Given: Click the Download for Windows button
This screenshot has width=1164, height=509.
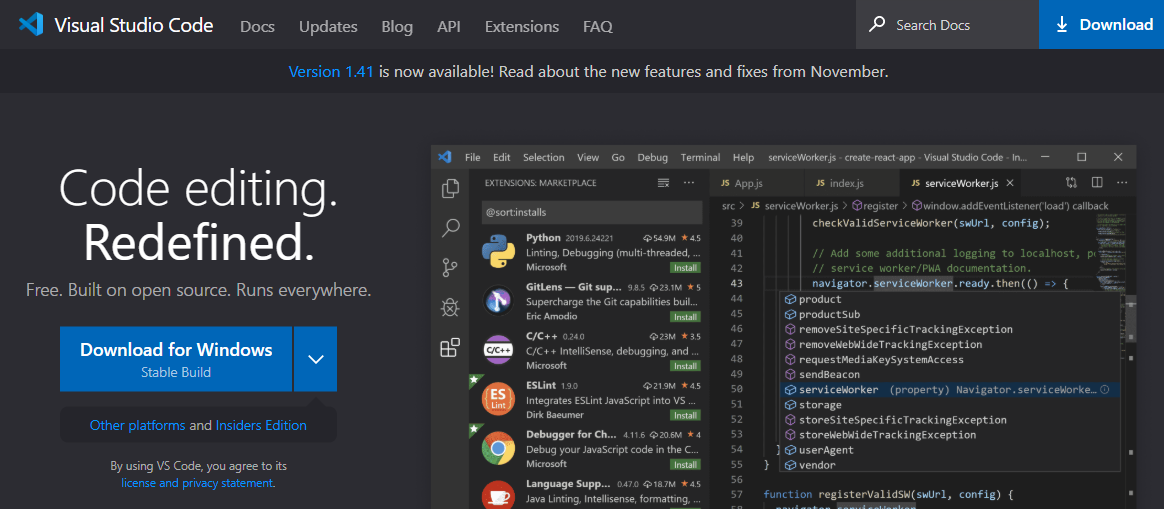Looking at the screenshot, I should (176, 359).
